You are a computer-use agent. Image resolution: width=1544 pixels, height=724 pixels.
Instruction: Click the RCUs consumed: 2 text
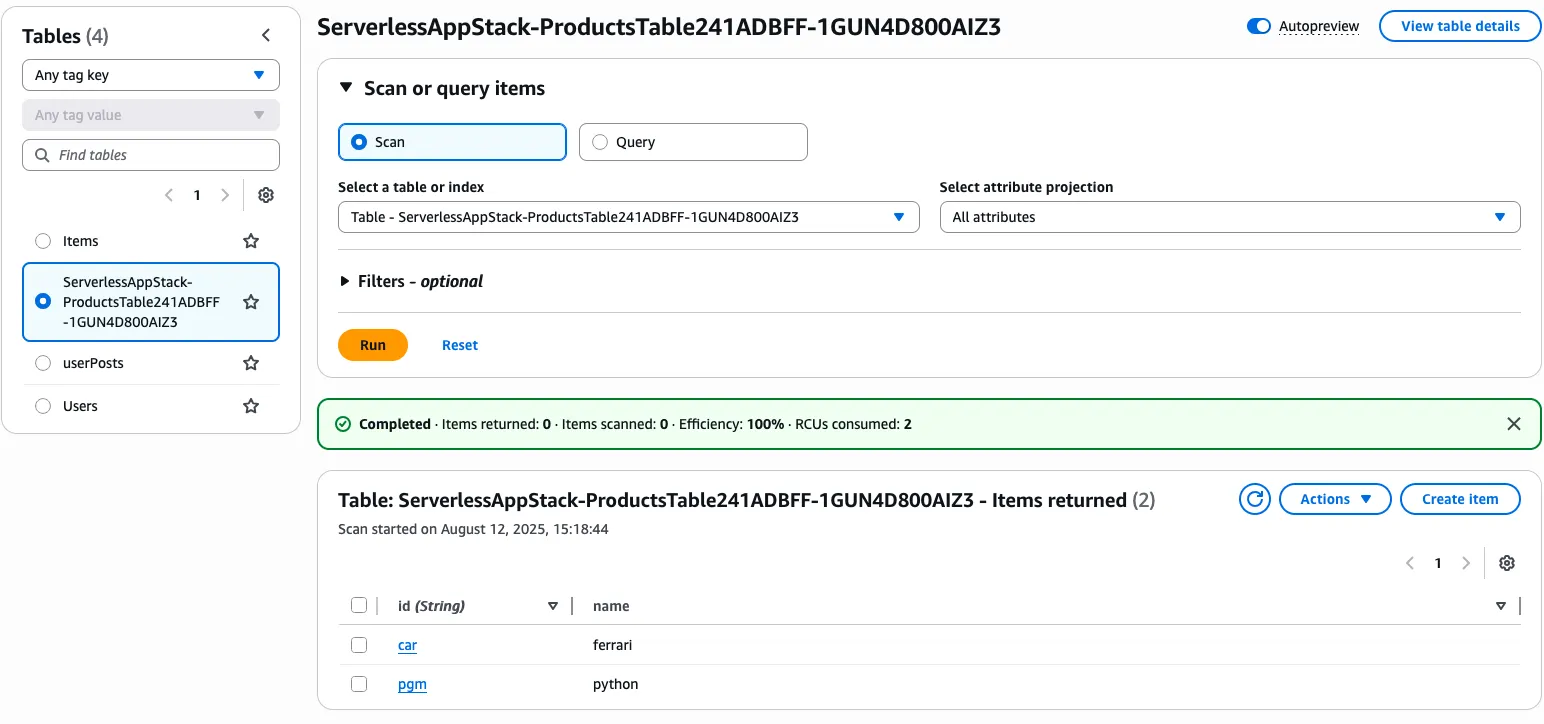[853, 424]
